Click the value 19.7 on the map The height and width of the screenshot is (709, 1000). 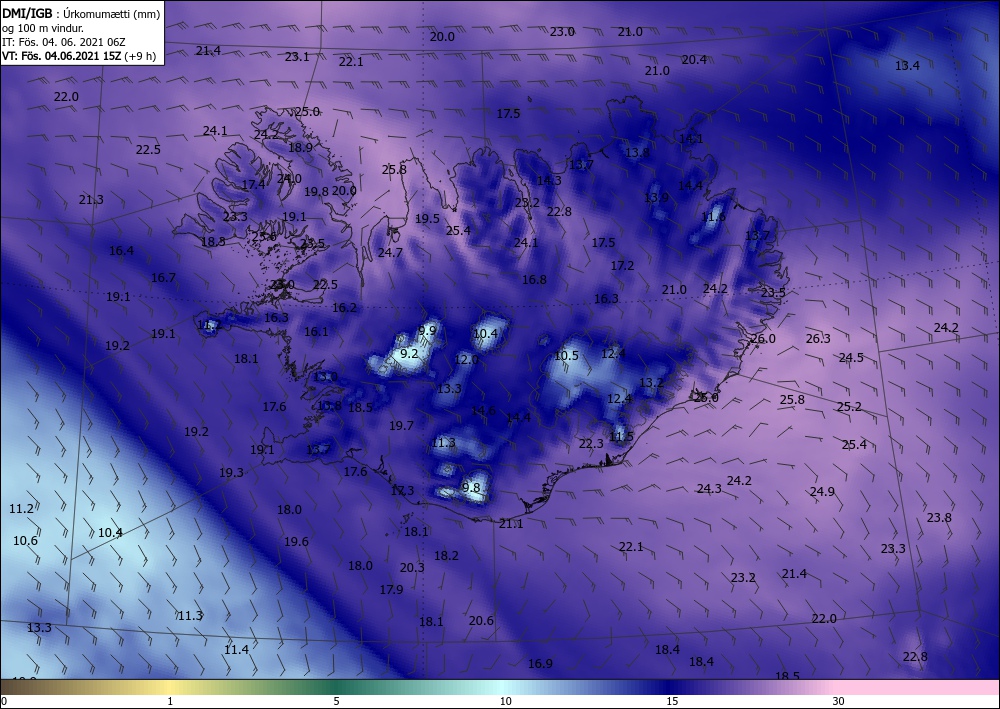pyautogui.click(x=401, y=425)
